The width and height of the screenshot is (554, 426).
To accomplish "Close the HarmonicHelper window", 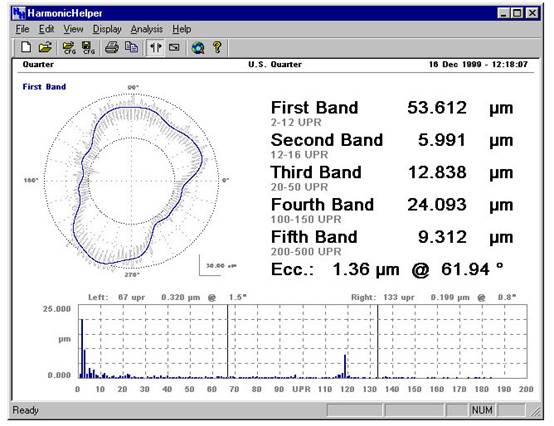I will 532,13.
